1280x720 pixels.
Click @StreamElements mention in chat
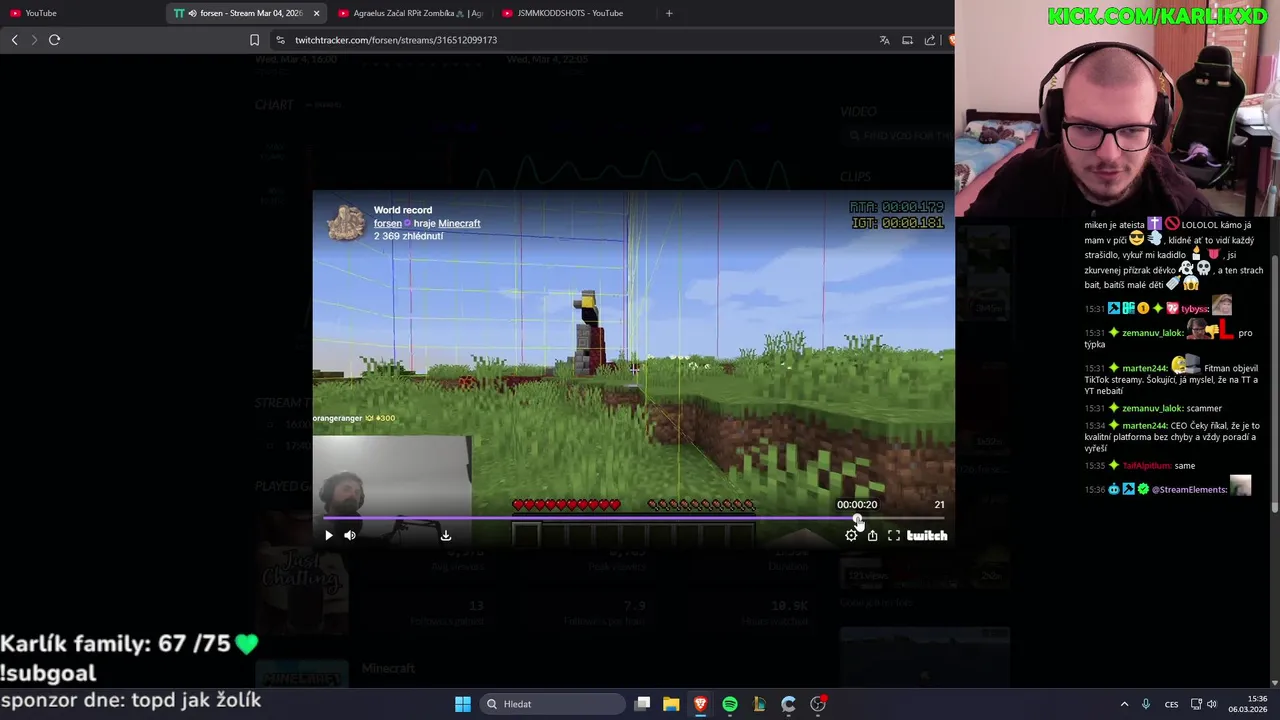(x=1188, y=490)
